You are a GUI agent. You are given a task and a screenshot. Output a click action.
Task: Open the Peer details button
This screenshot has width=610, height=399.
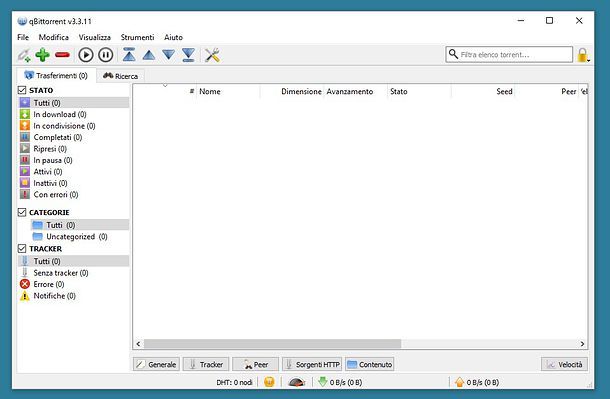click(x=256, y=364)
